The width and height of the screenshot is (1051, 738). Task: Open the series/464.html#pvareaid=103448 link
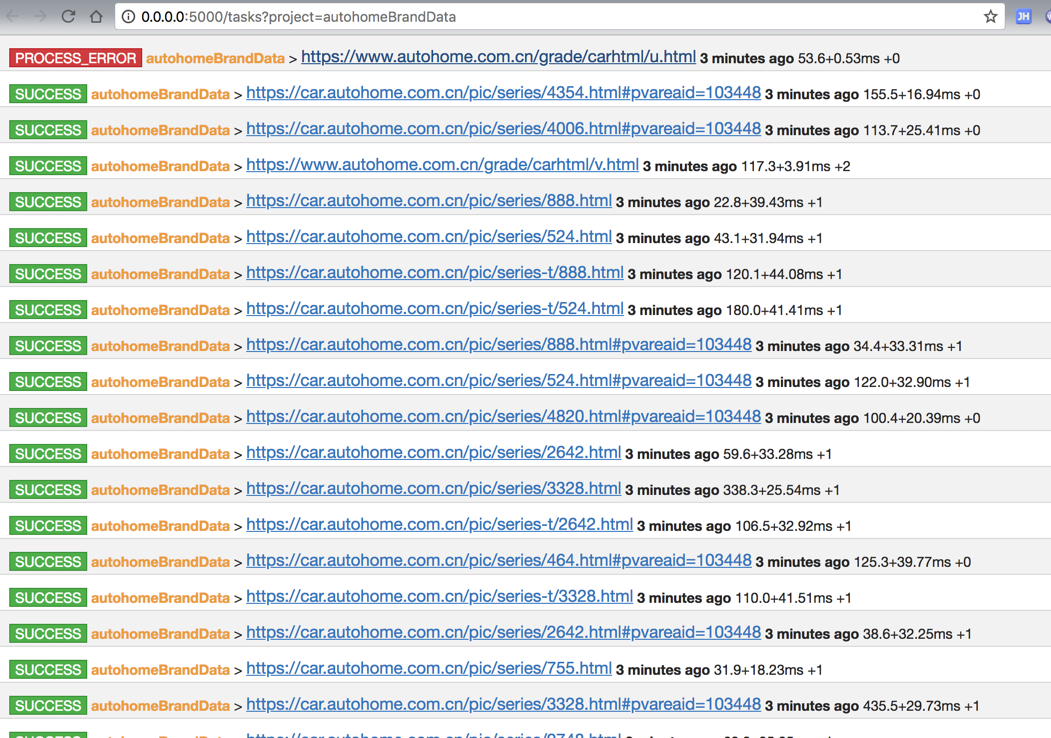coord(499,560)
